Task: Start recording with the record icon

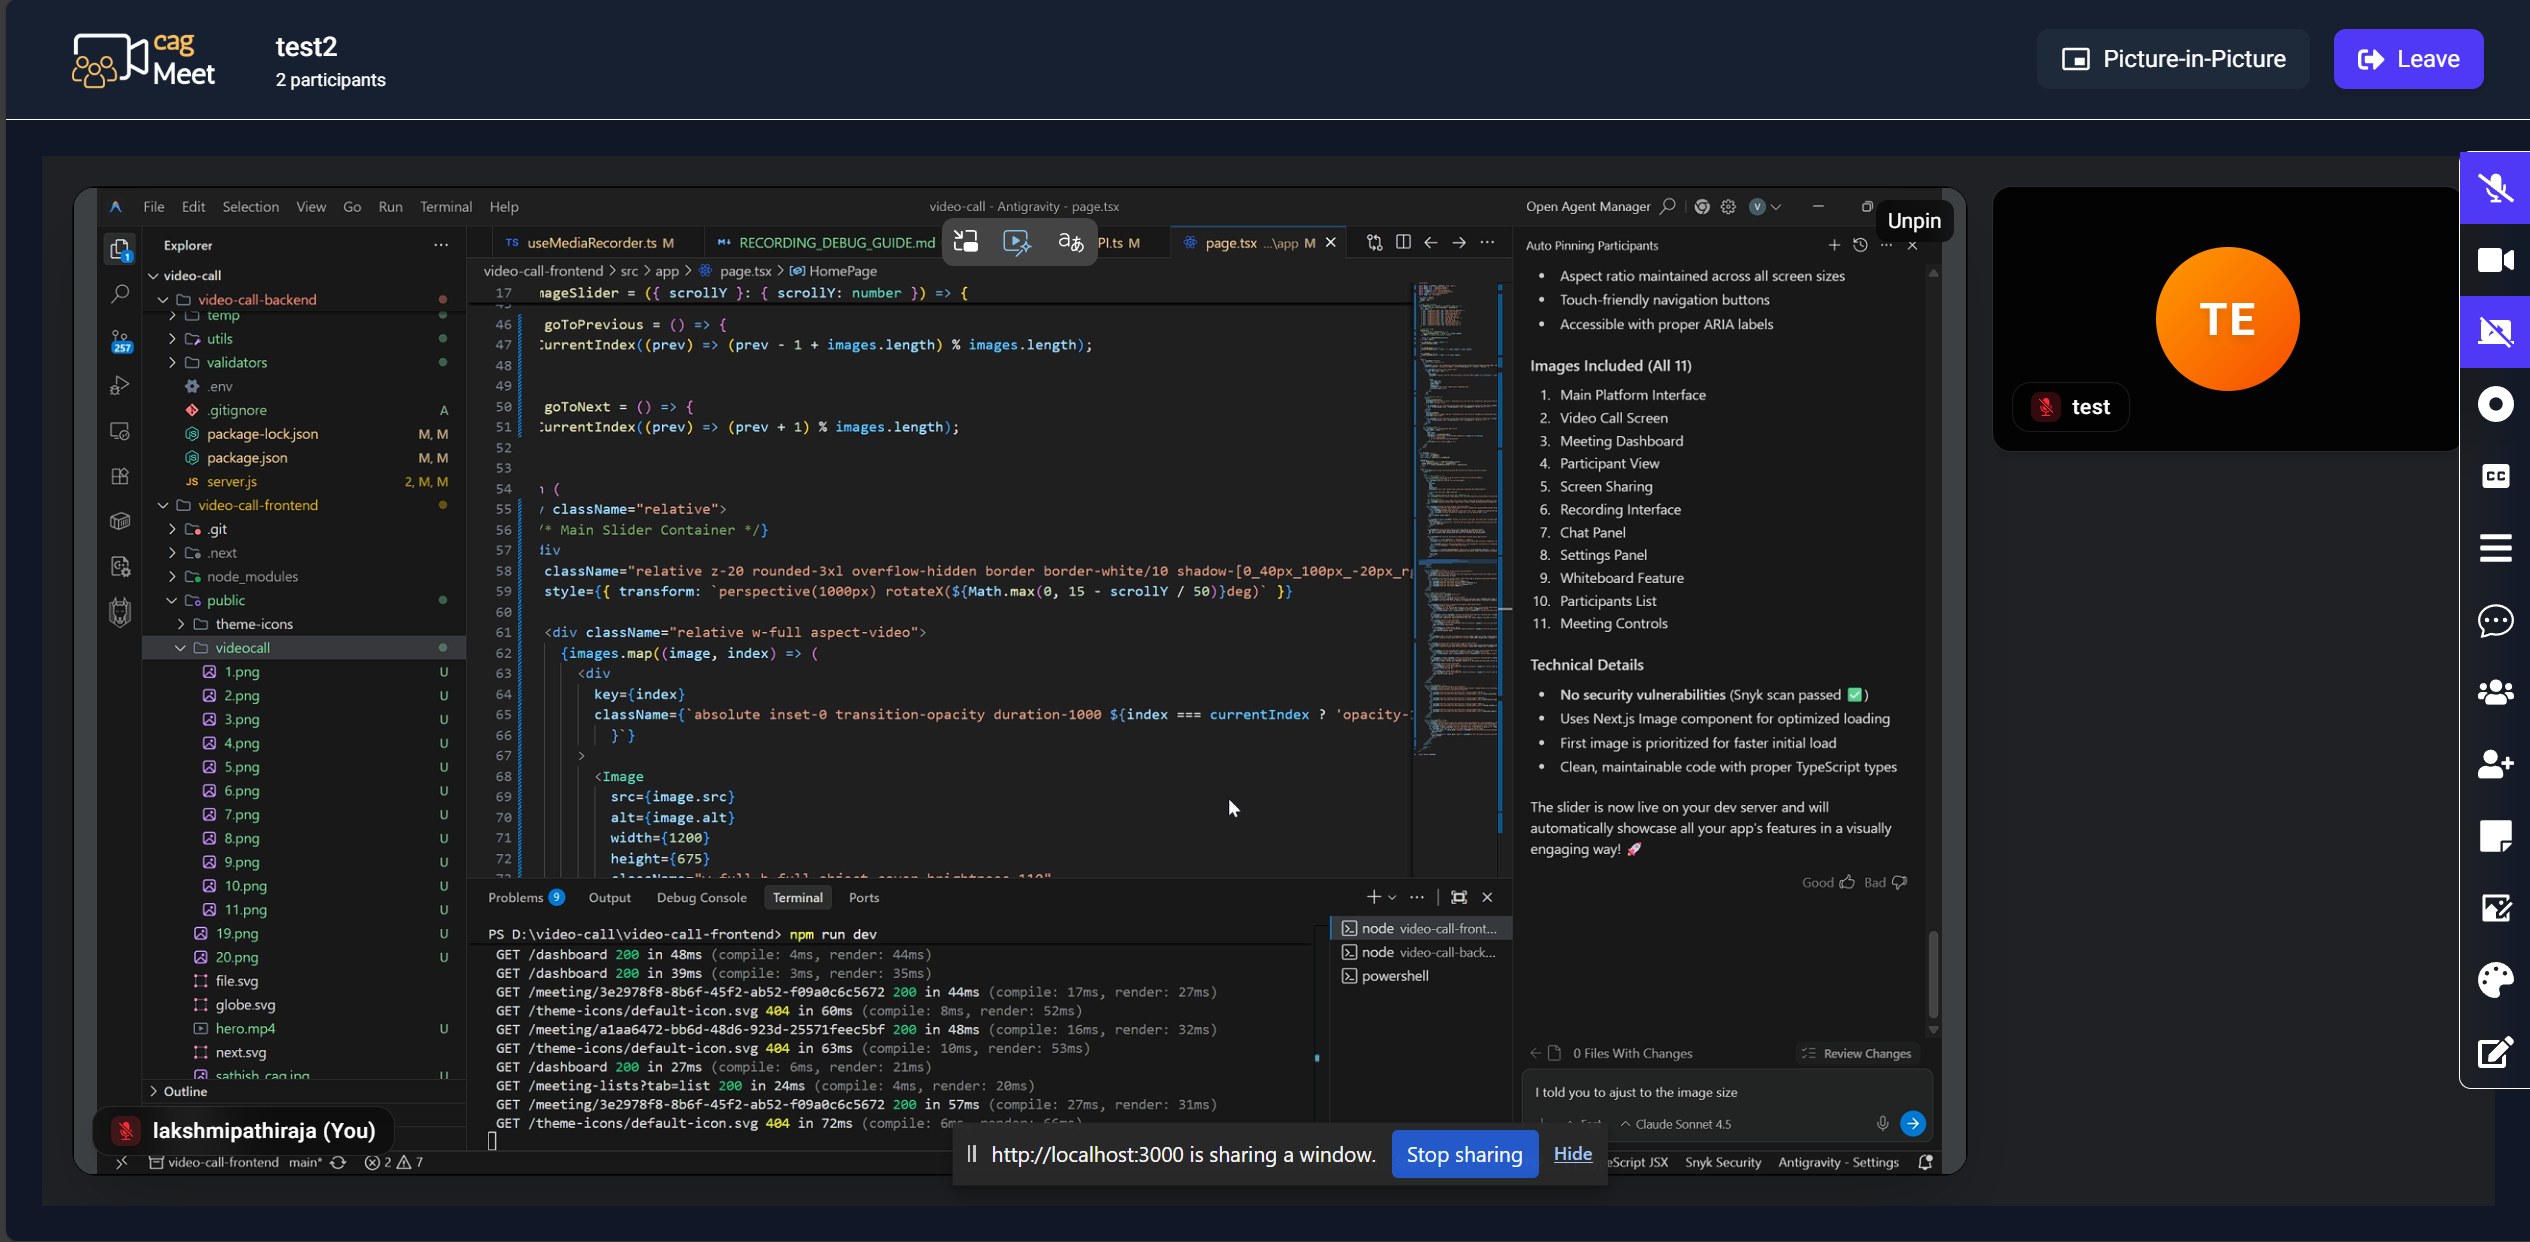Action: coord(2495,404)
